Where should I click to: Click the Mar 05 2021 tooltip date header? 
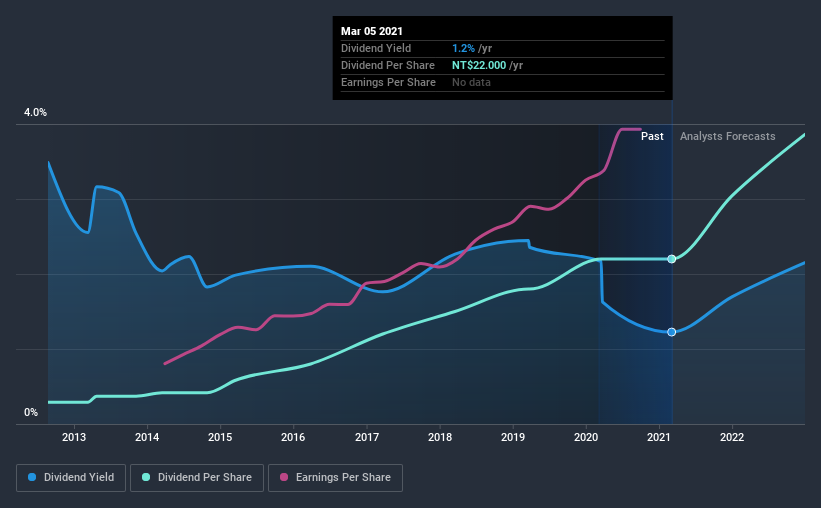[372, 31]
